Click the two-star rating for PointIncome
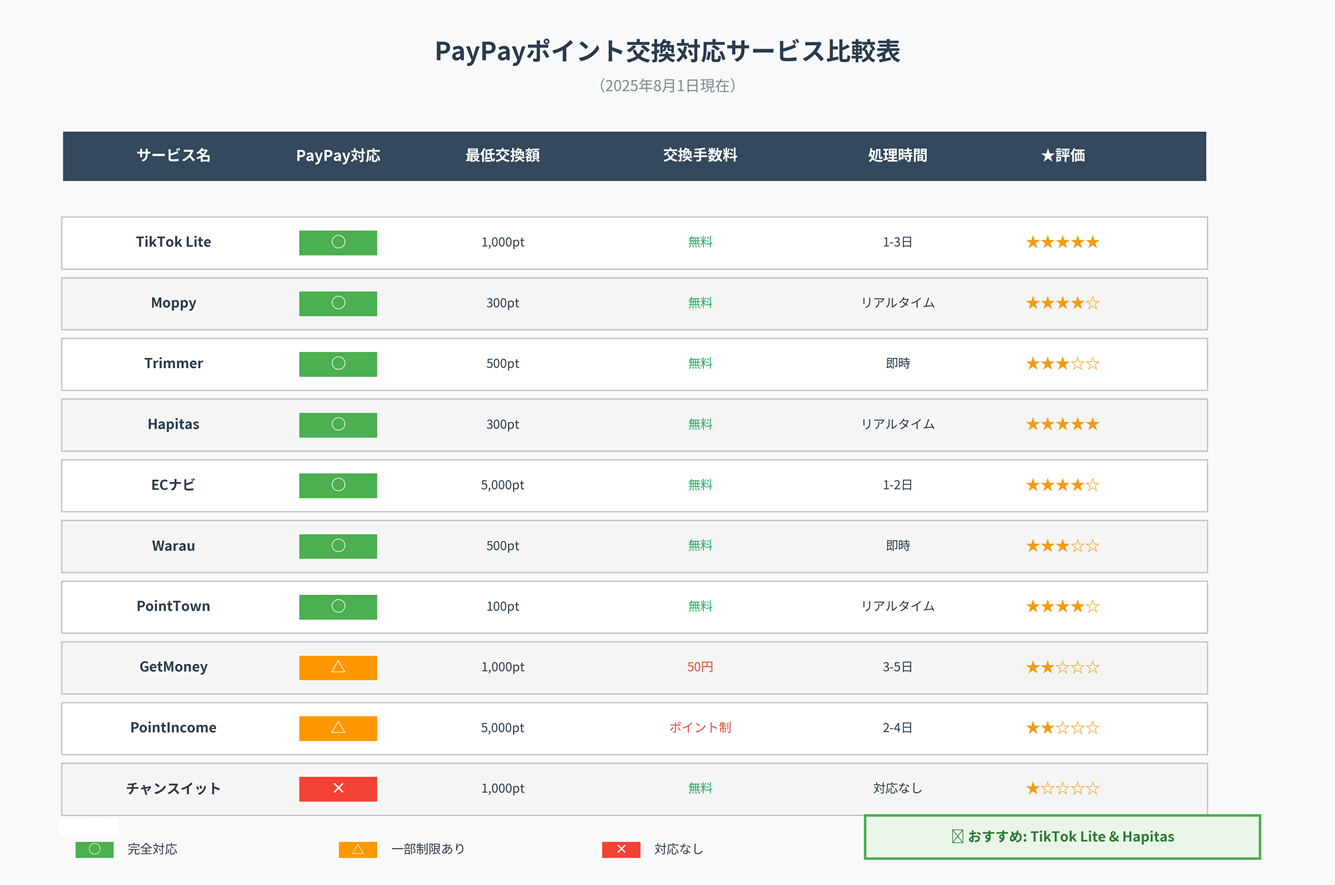The image size is (1335, 885). point(1062,728)
